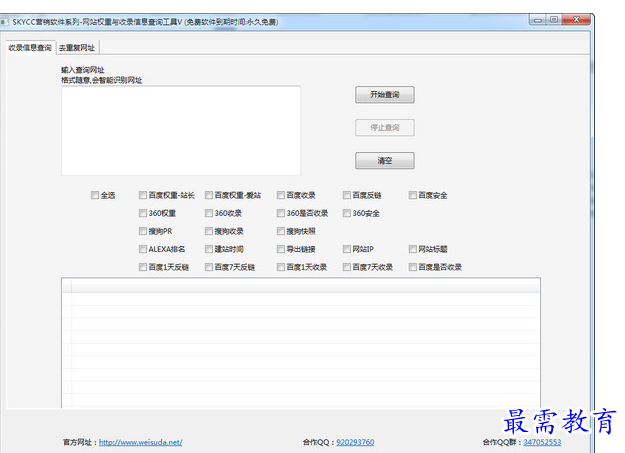Start the query with 开始查询 button
The width and height of the screenshot is (625, 453).
tap(385, 95)
